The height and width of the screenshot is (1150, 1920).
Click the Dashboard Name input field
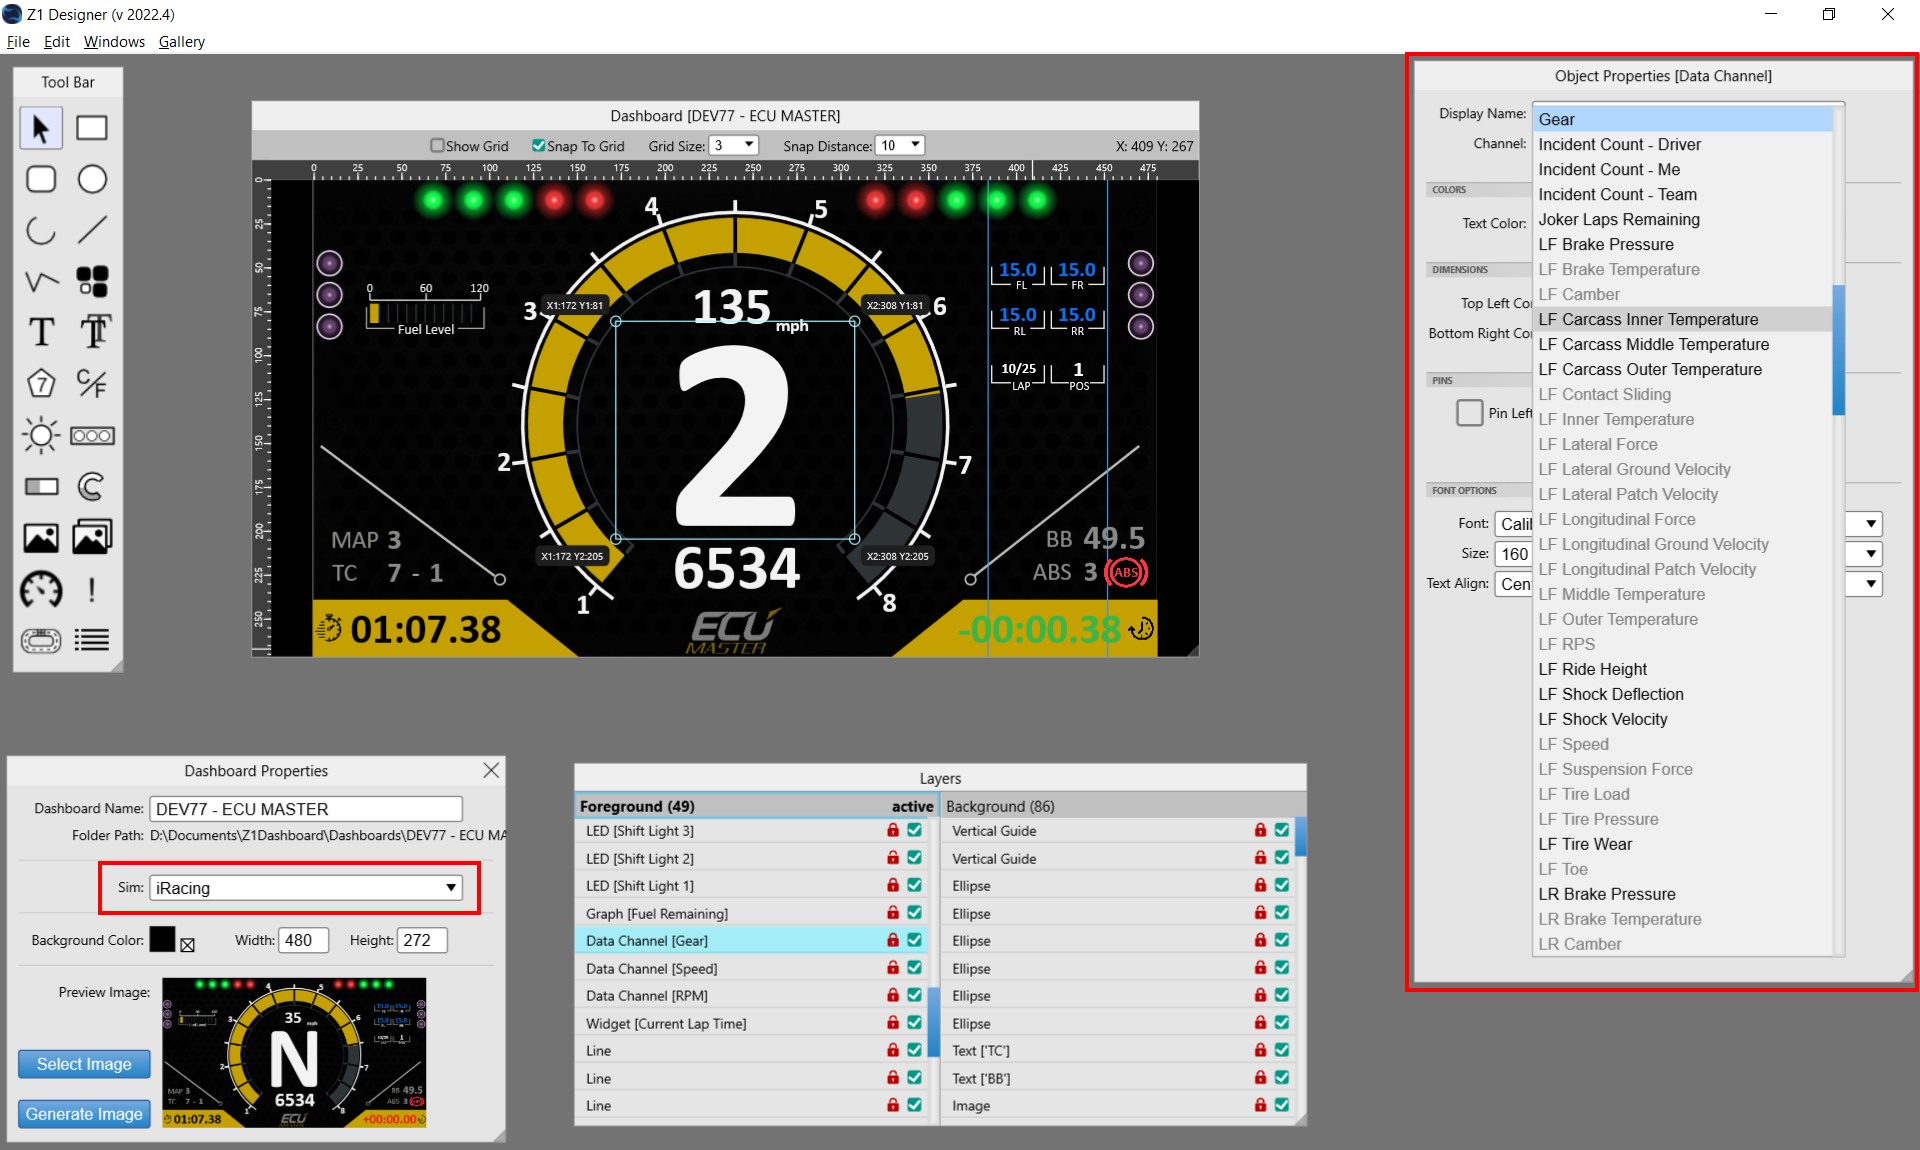coord(306,809)
